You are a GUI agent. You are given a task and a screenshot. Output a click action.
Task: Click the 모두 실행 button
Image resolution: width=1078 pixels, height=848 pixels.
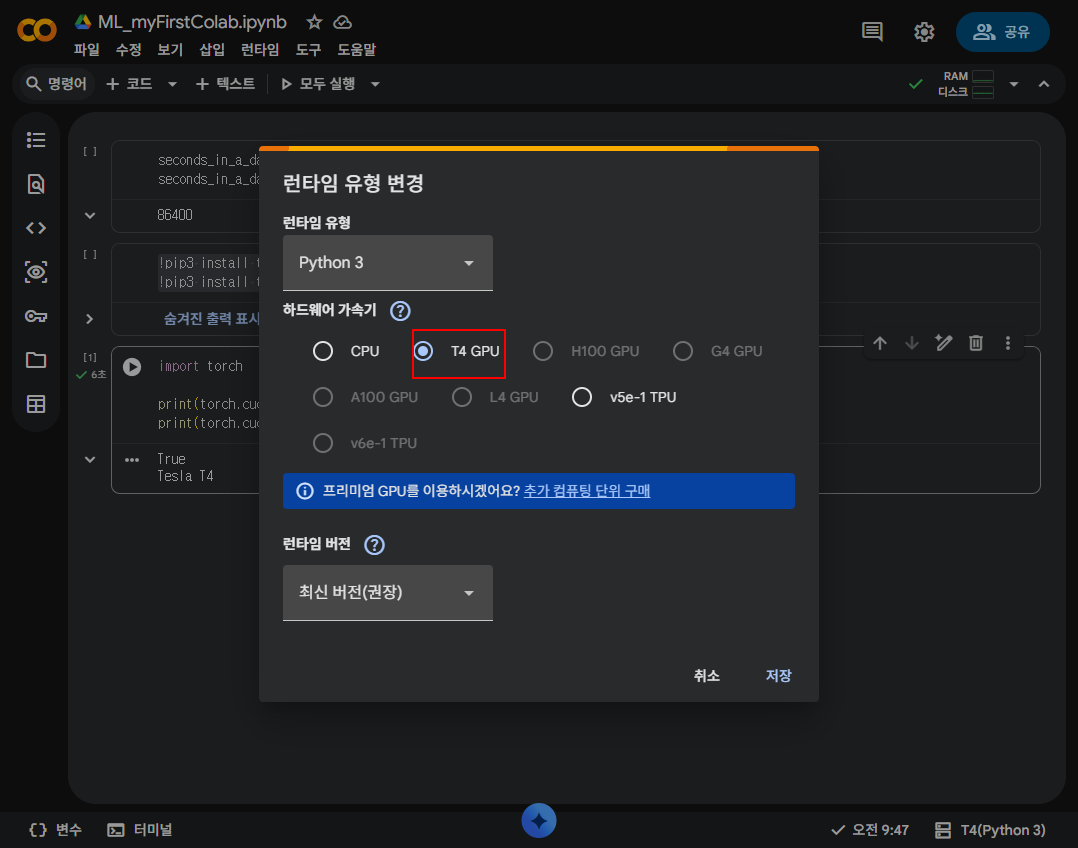pyautogui.click(x=318, y=84)
